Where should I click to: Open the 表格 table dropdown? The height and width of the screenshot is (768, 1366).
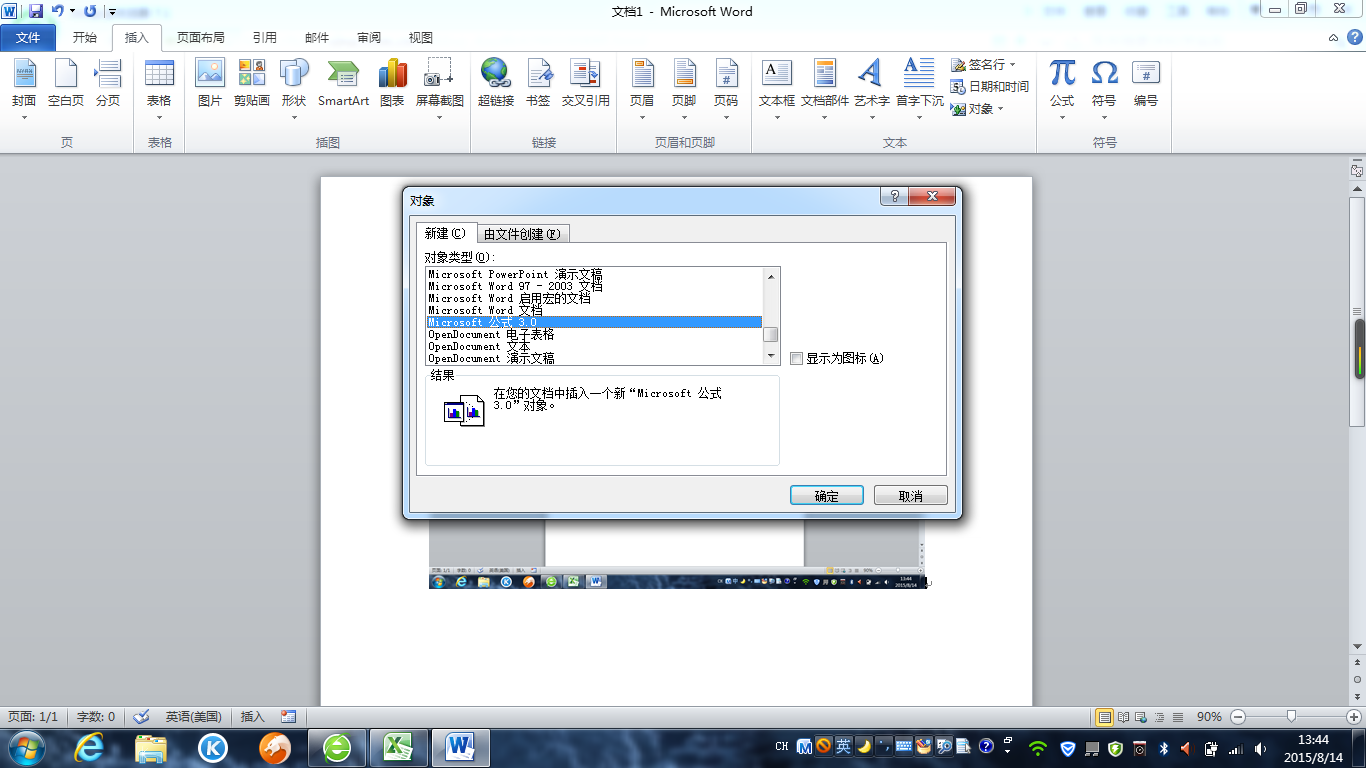159,116
